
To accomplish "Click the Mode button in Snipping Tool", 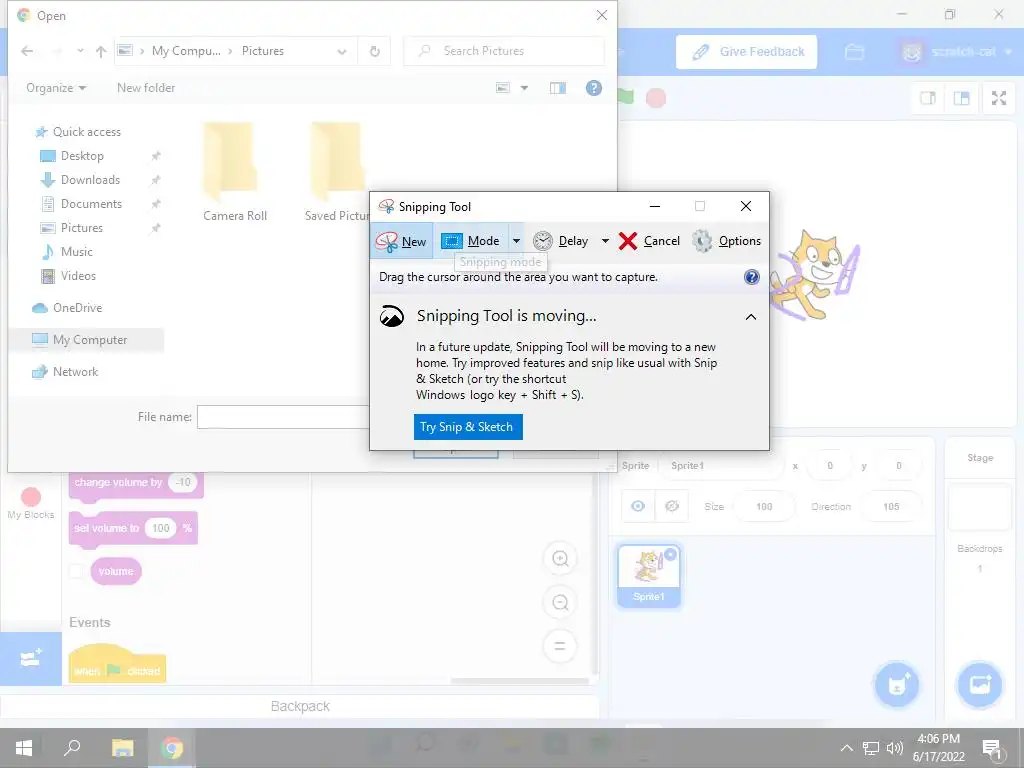I will pos(471,241).
